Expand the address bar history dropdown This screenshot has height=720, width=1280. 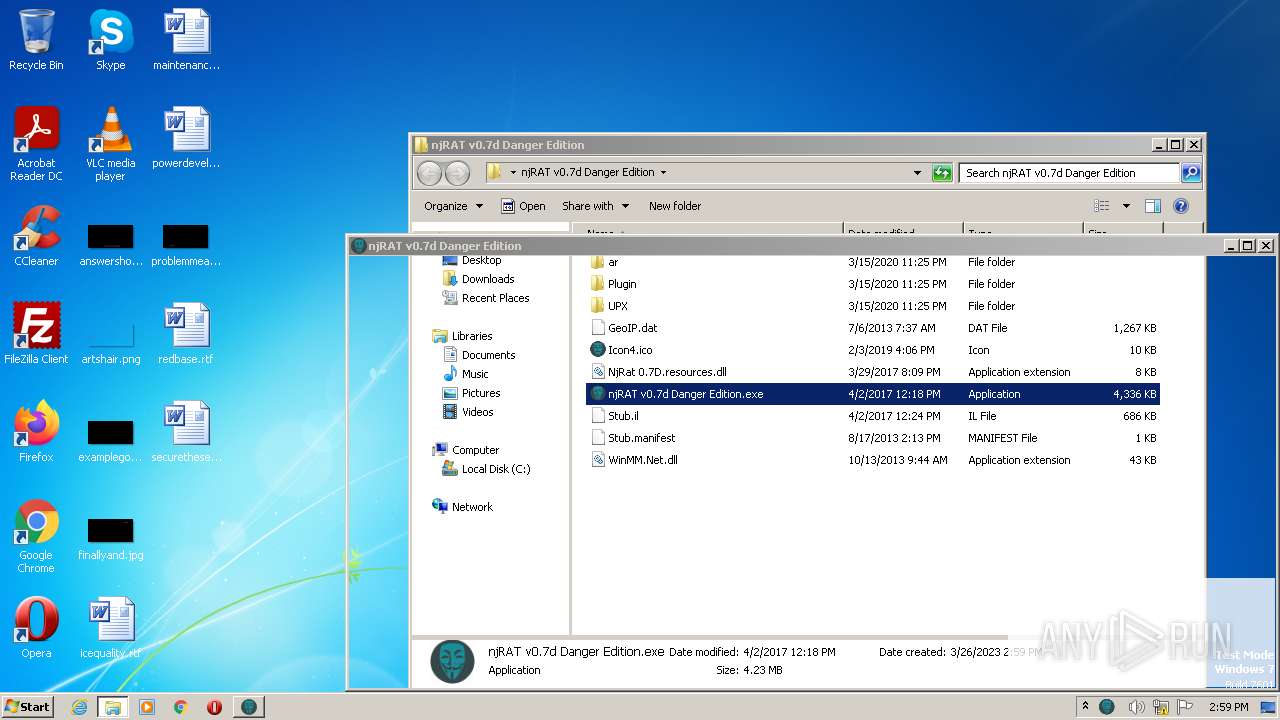tap(917, 173)
